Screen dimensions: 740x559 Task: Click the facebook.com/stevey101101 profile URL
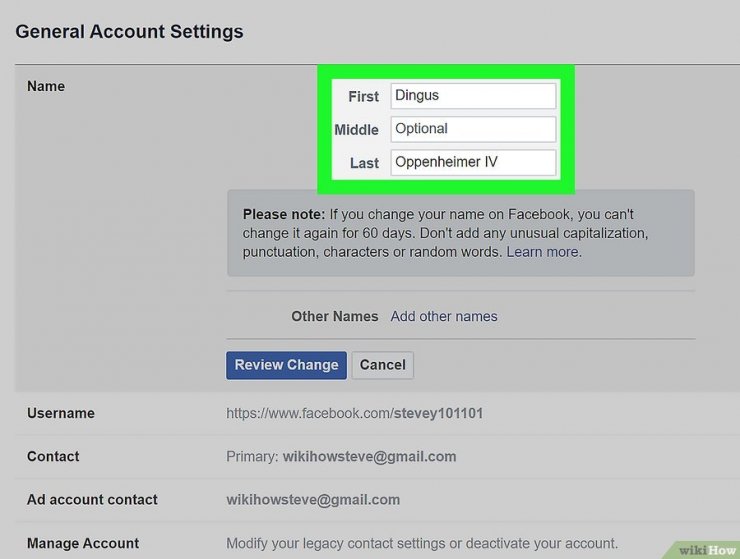coord(355,413)
